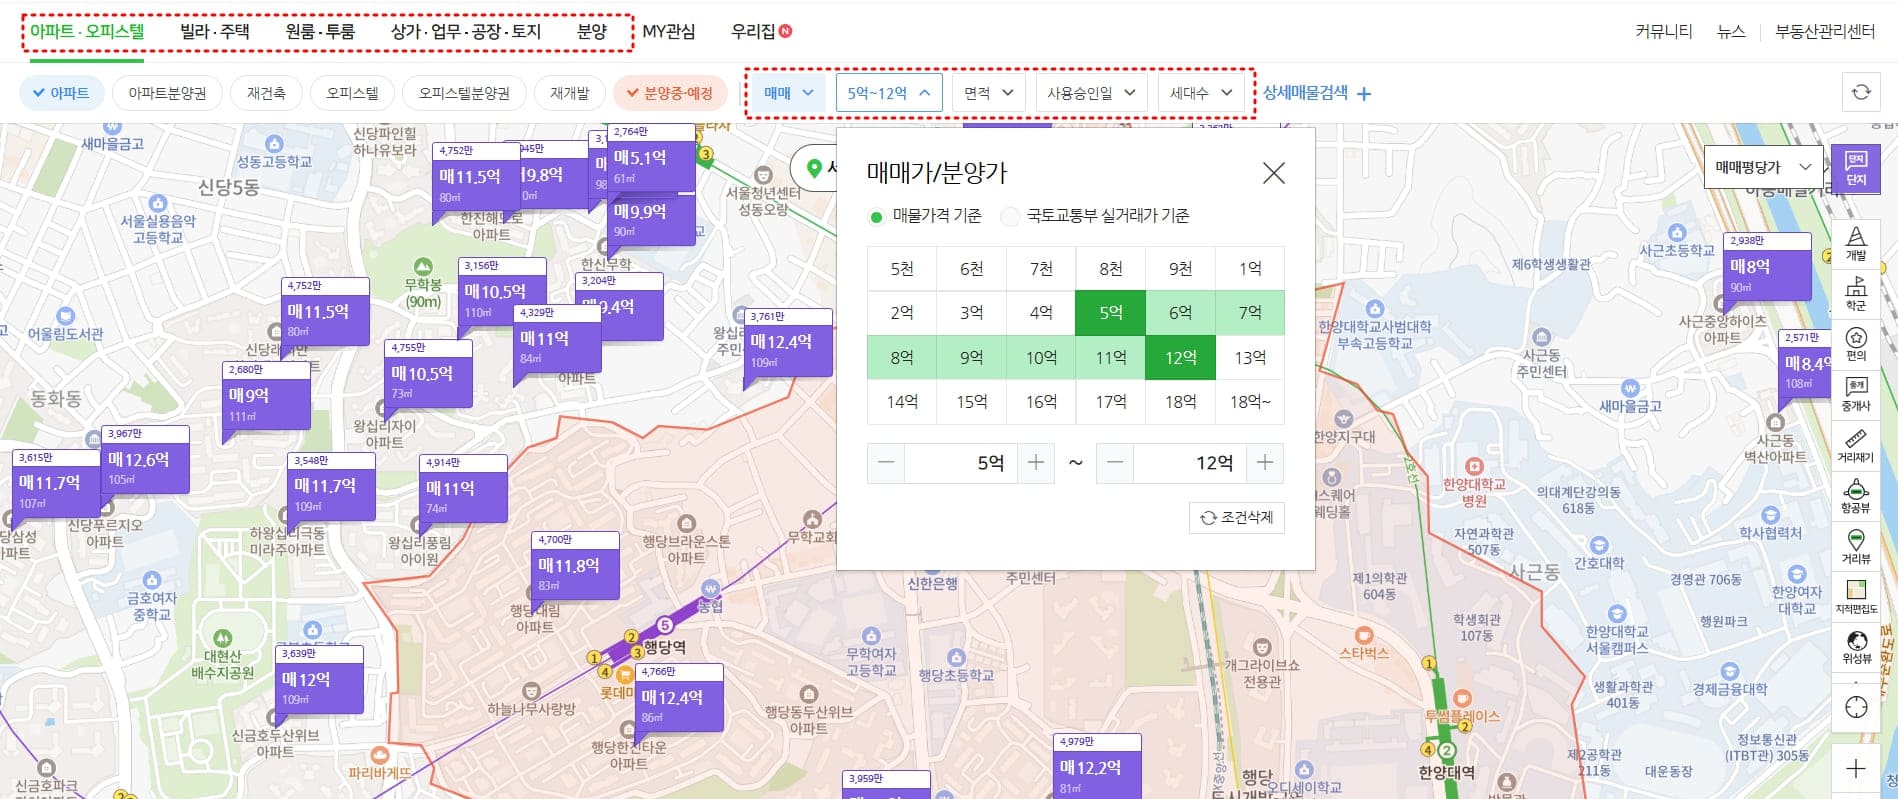The height and width of the screenshot is (799, 1898).
Task: Open the 매8억 90㎡ listing marker
Action: pos(1769,267)
